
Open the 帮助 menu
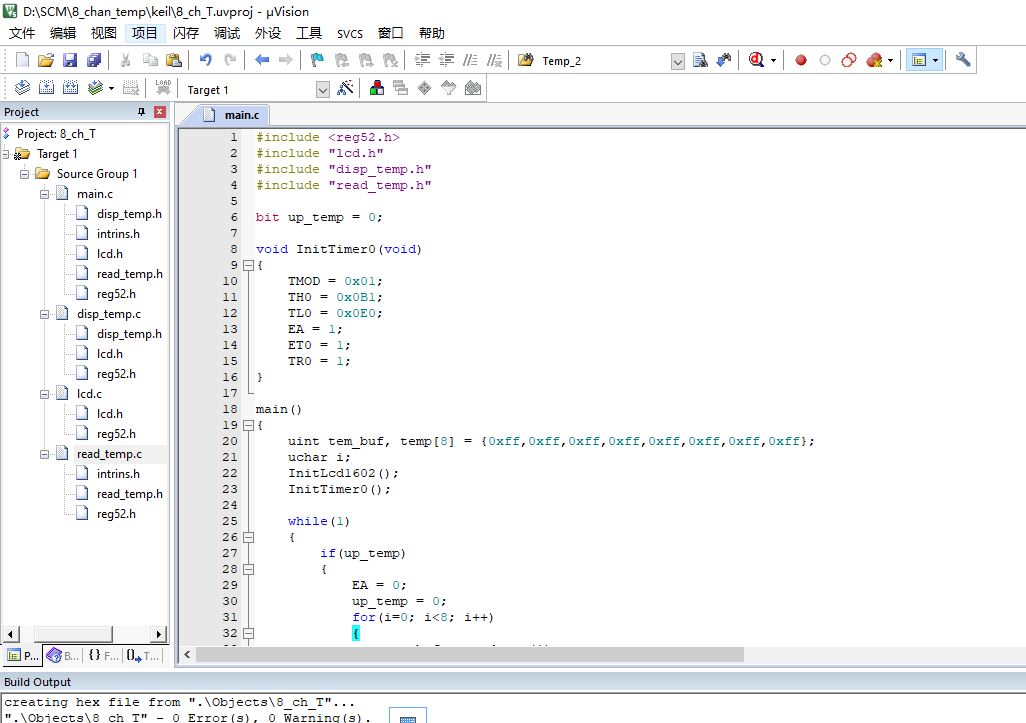coord(432,33)
